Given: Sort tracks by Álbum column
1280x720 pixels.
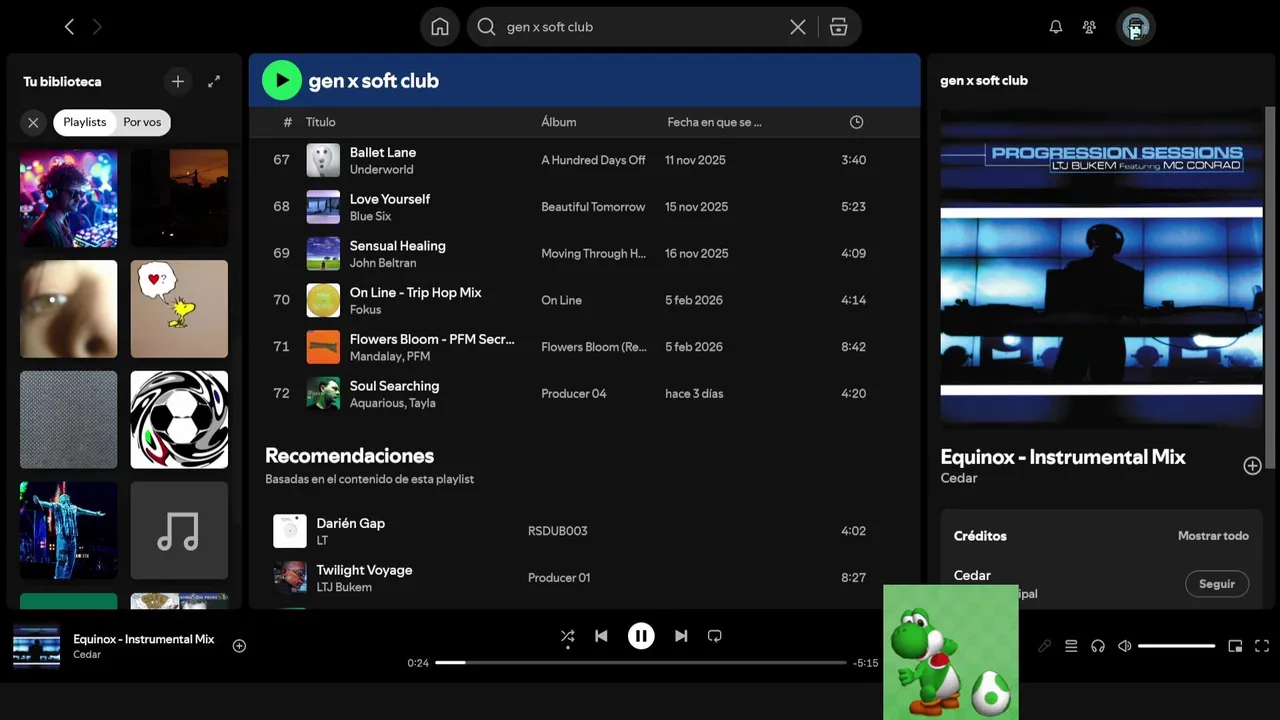Looking at the screenshot, I should point(559,122).
